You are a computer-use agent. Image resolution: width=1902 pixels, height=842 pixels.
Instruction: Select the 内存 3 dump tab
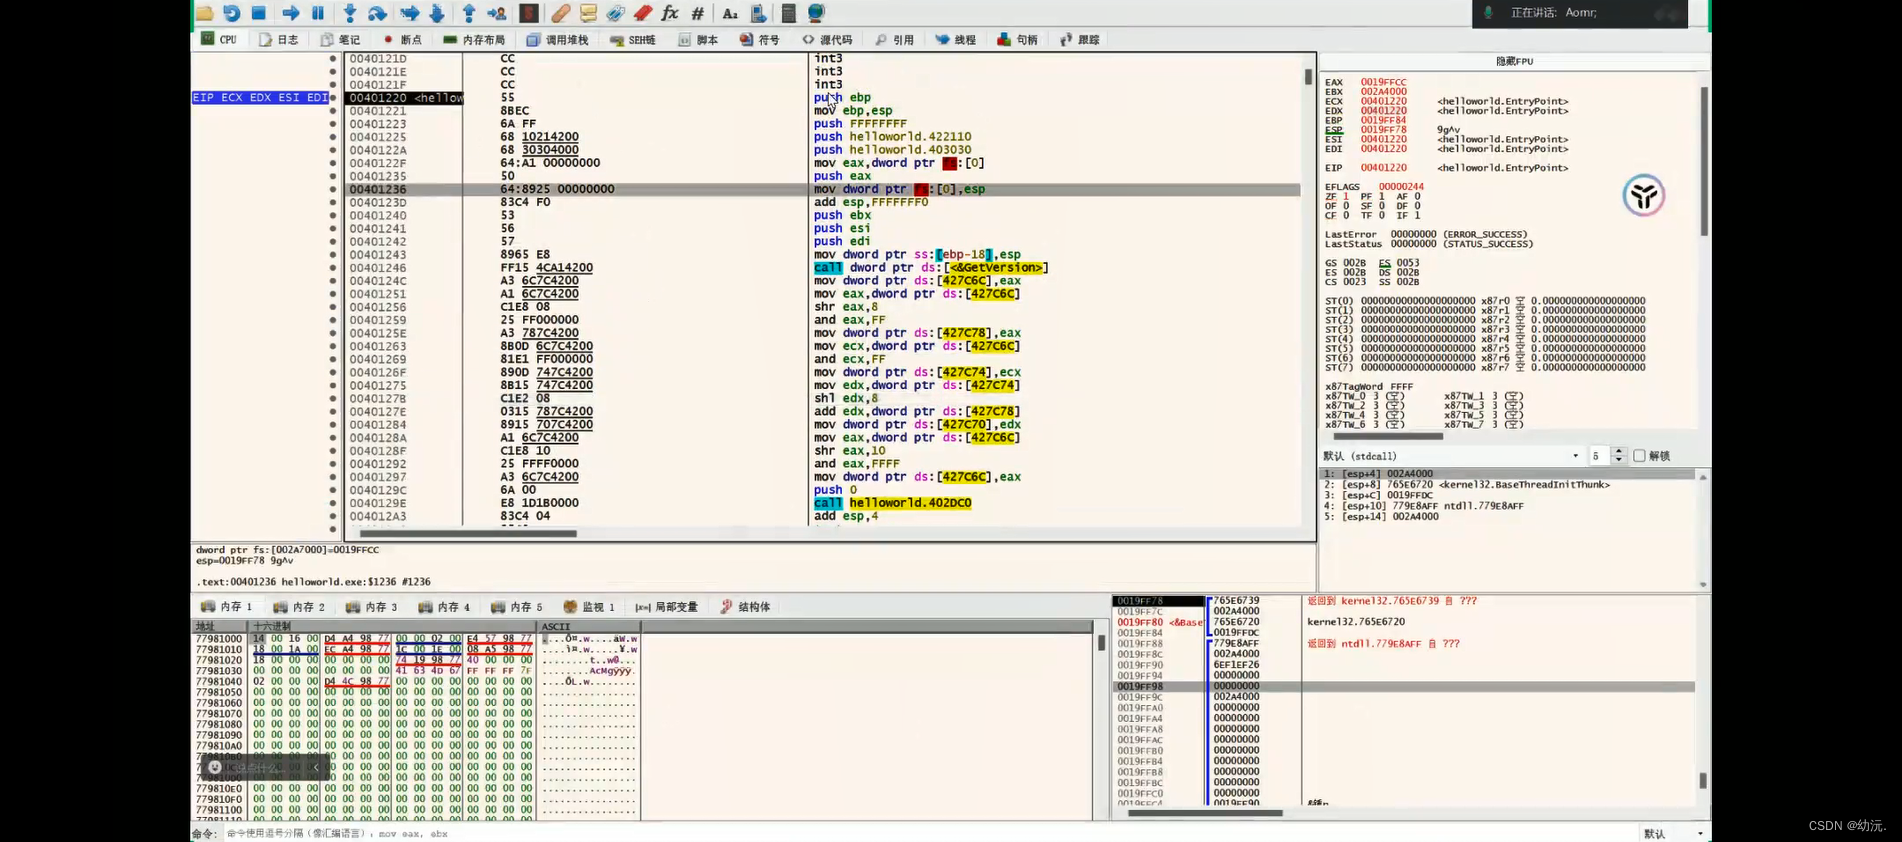(x=371, y=606)
